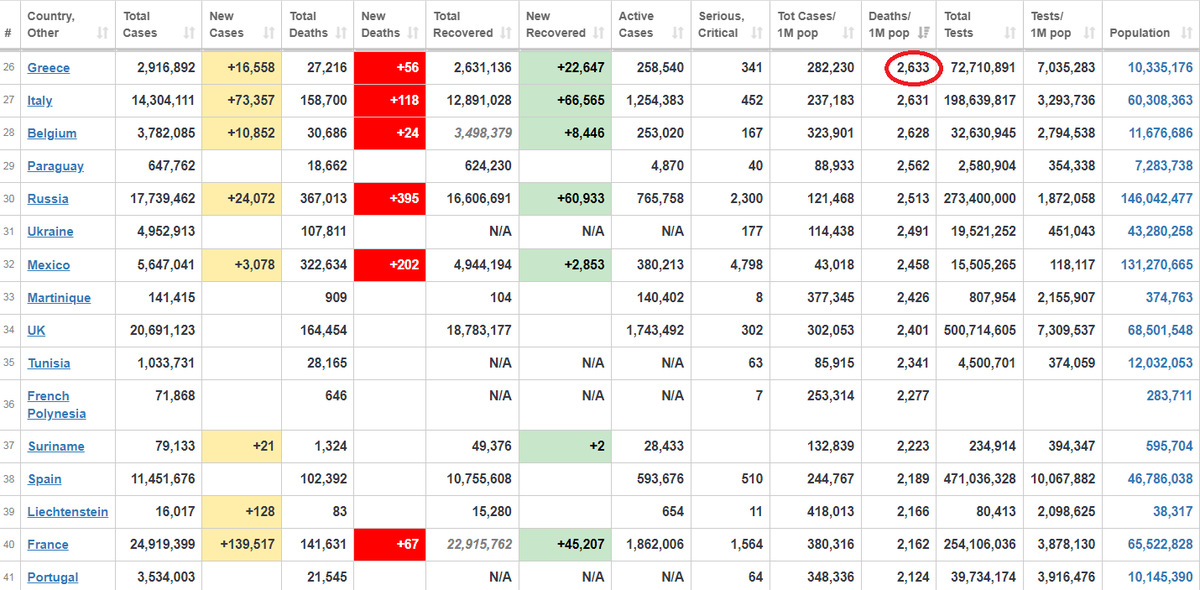Select Belgium total recovered value 3,498,379
1200x590 pixels.
[x=482, y=134]
